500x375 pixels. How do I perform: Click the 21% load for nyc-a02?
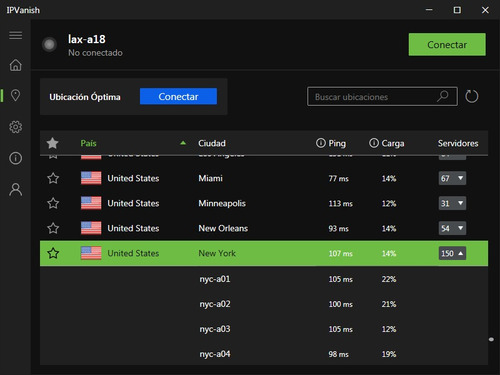tap(389, 304)
